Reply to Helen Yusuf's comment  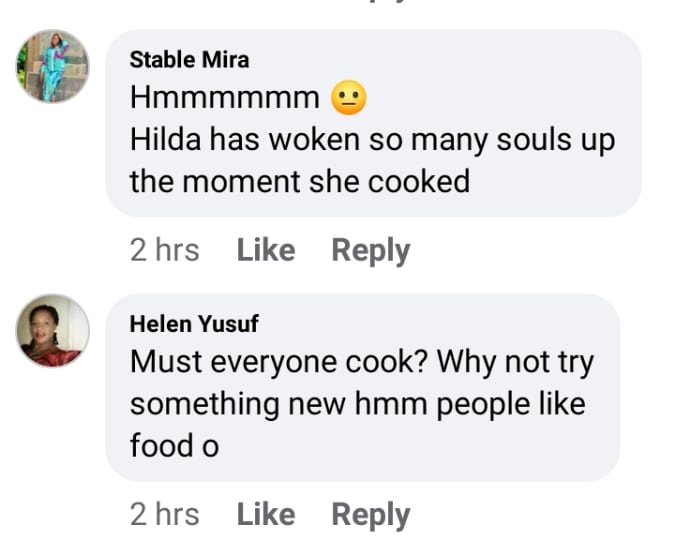click(x=370, y=514)
